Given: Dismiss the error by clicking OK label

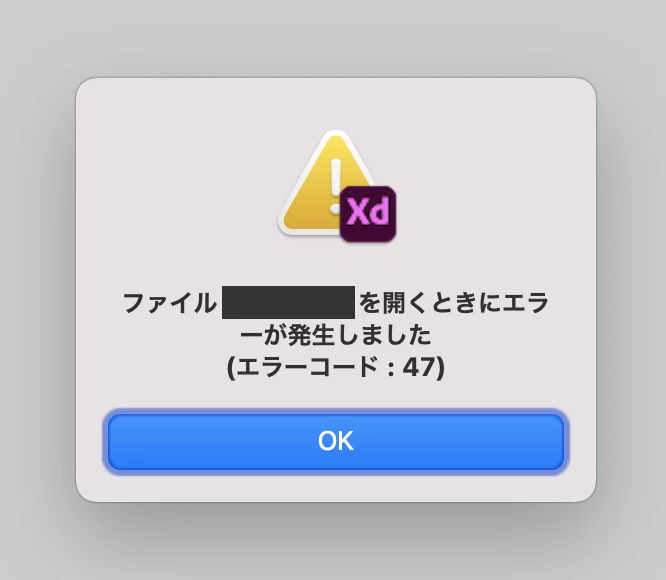Looking at the screenshot, I should pos(336,441).
